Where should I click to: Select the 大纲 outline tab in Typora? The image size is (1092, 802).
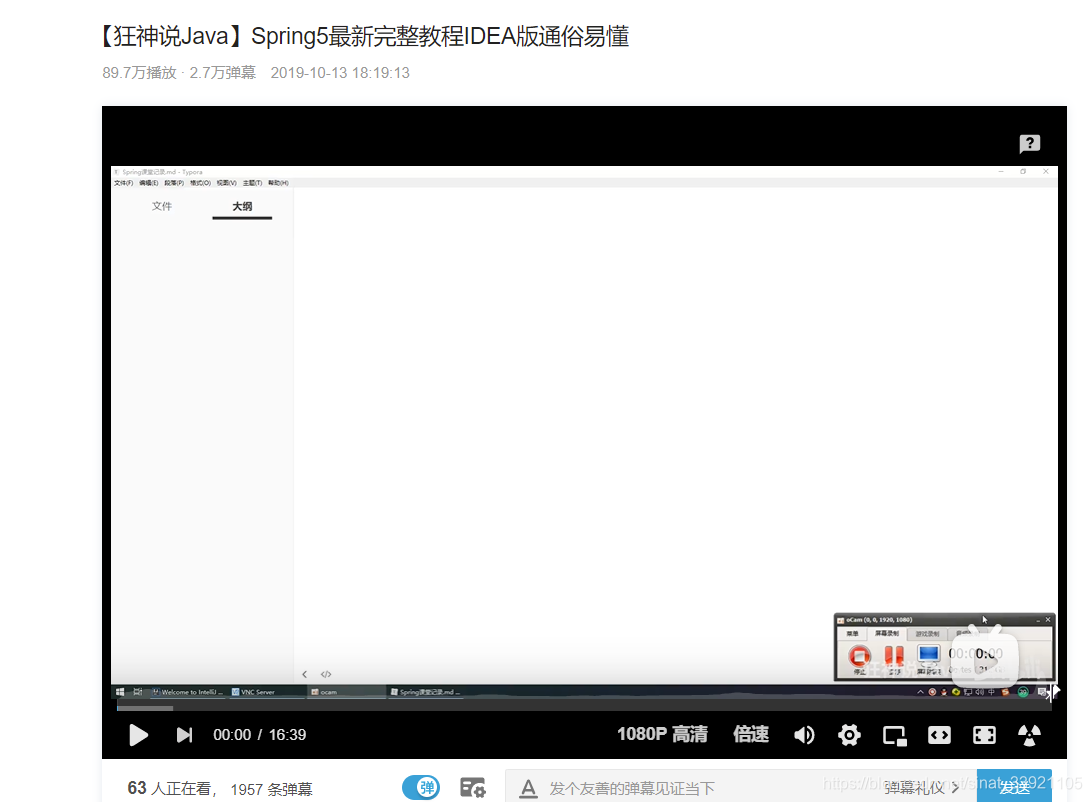click(x=242, y=206)
